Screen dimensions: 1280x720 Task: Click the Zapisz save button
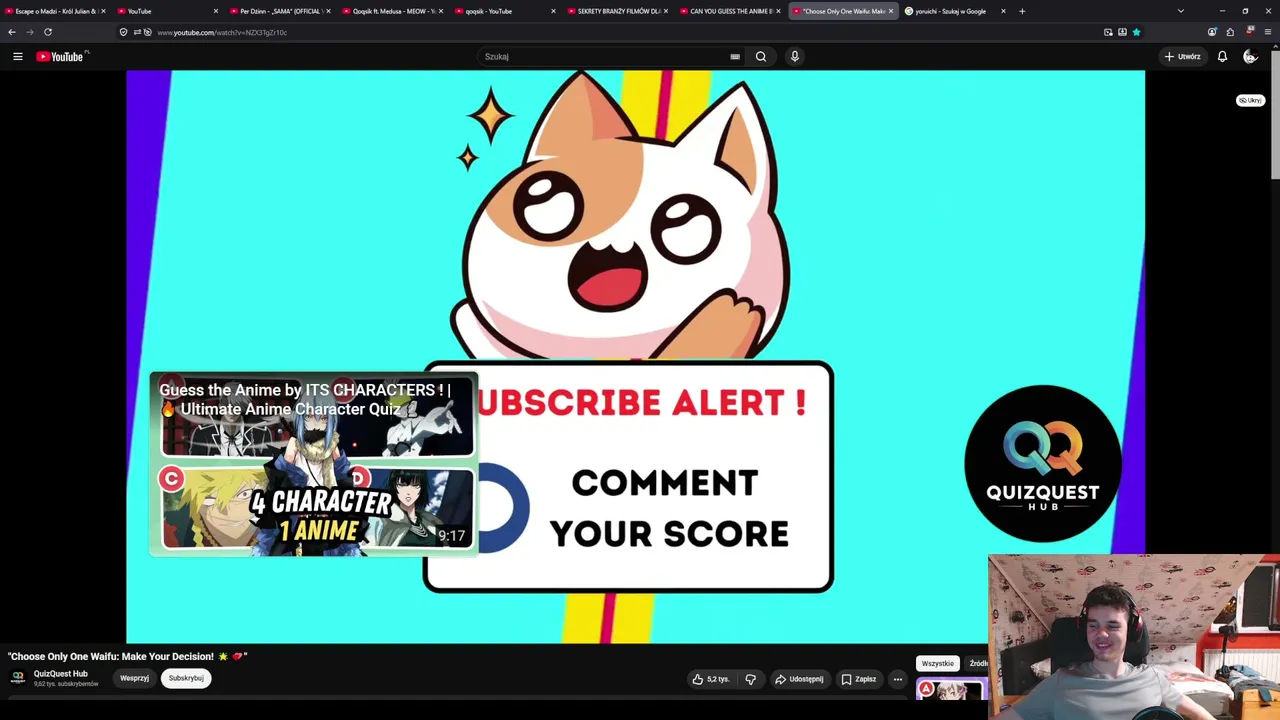[859, 679]
